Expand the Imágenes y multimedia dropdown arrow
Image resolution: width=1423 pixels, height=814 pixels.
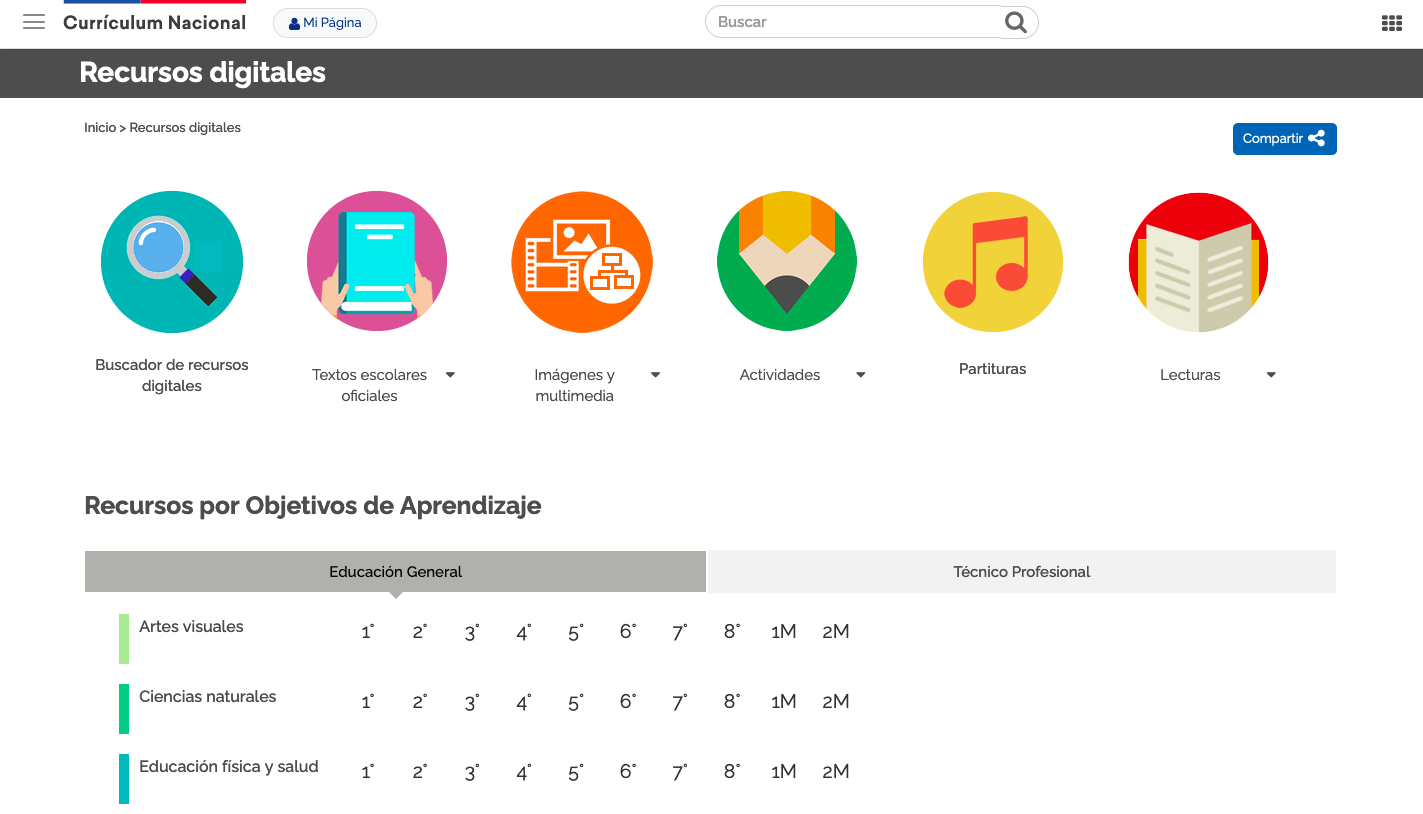(656, 375)
